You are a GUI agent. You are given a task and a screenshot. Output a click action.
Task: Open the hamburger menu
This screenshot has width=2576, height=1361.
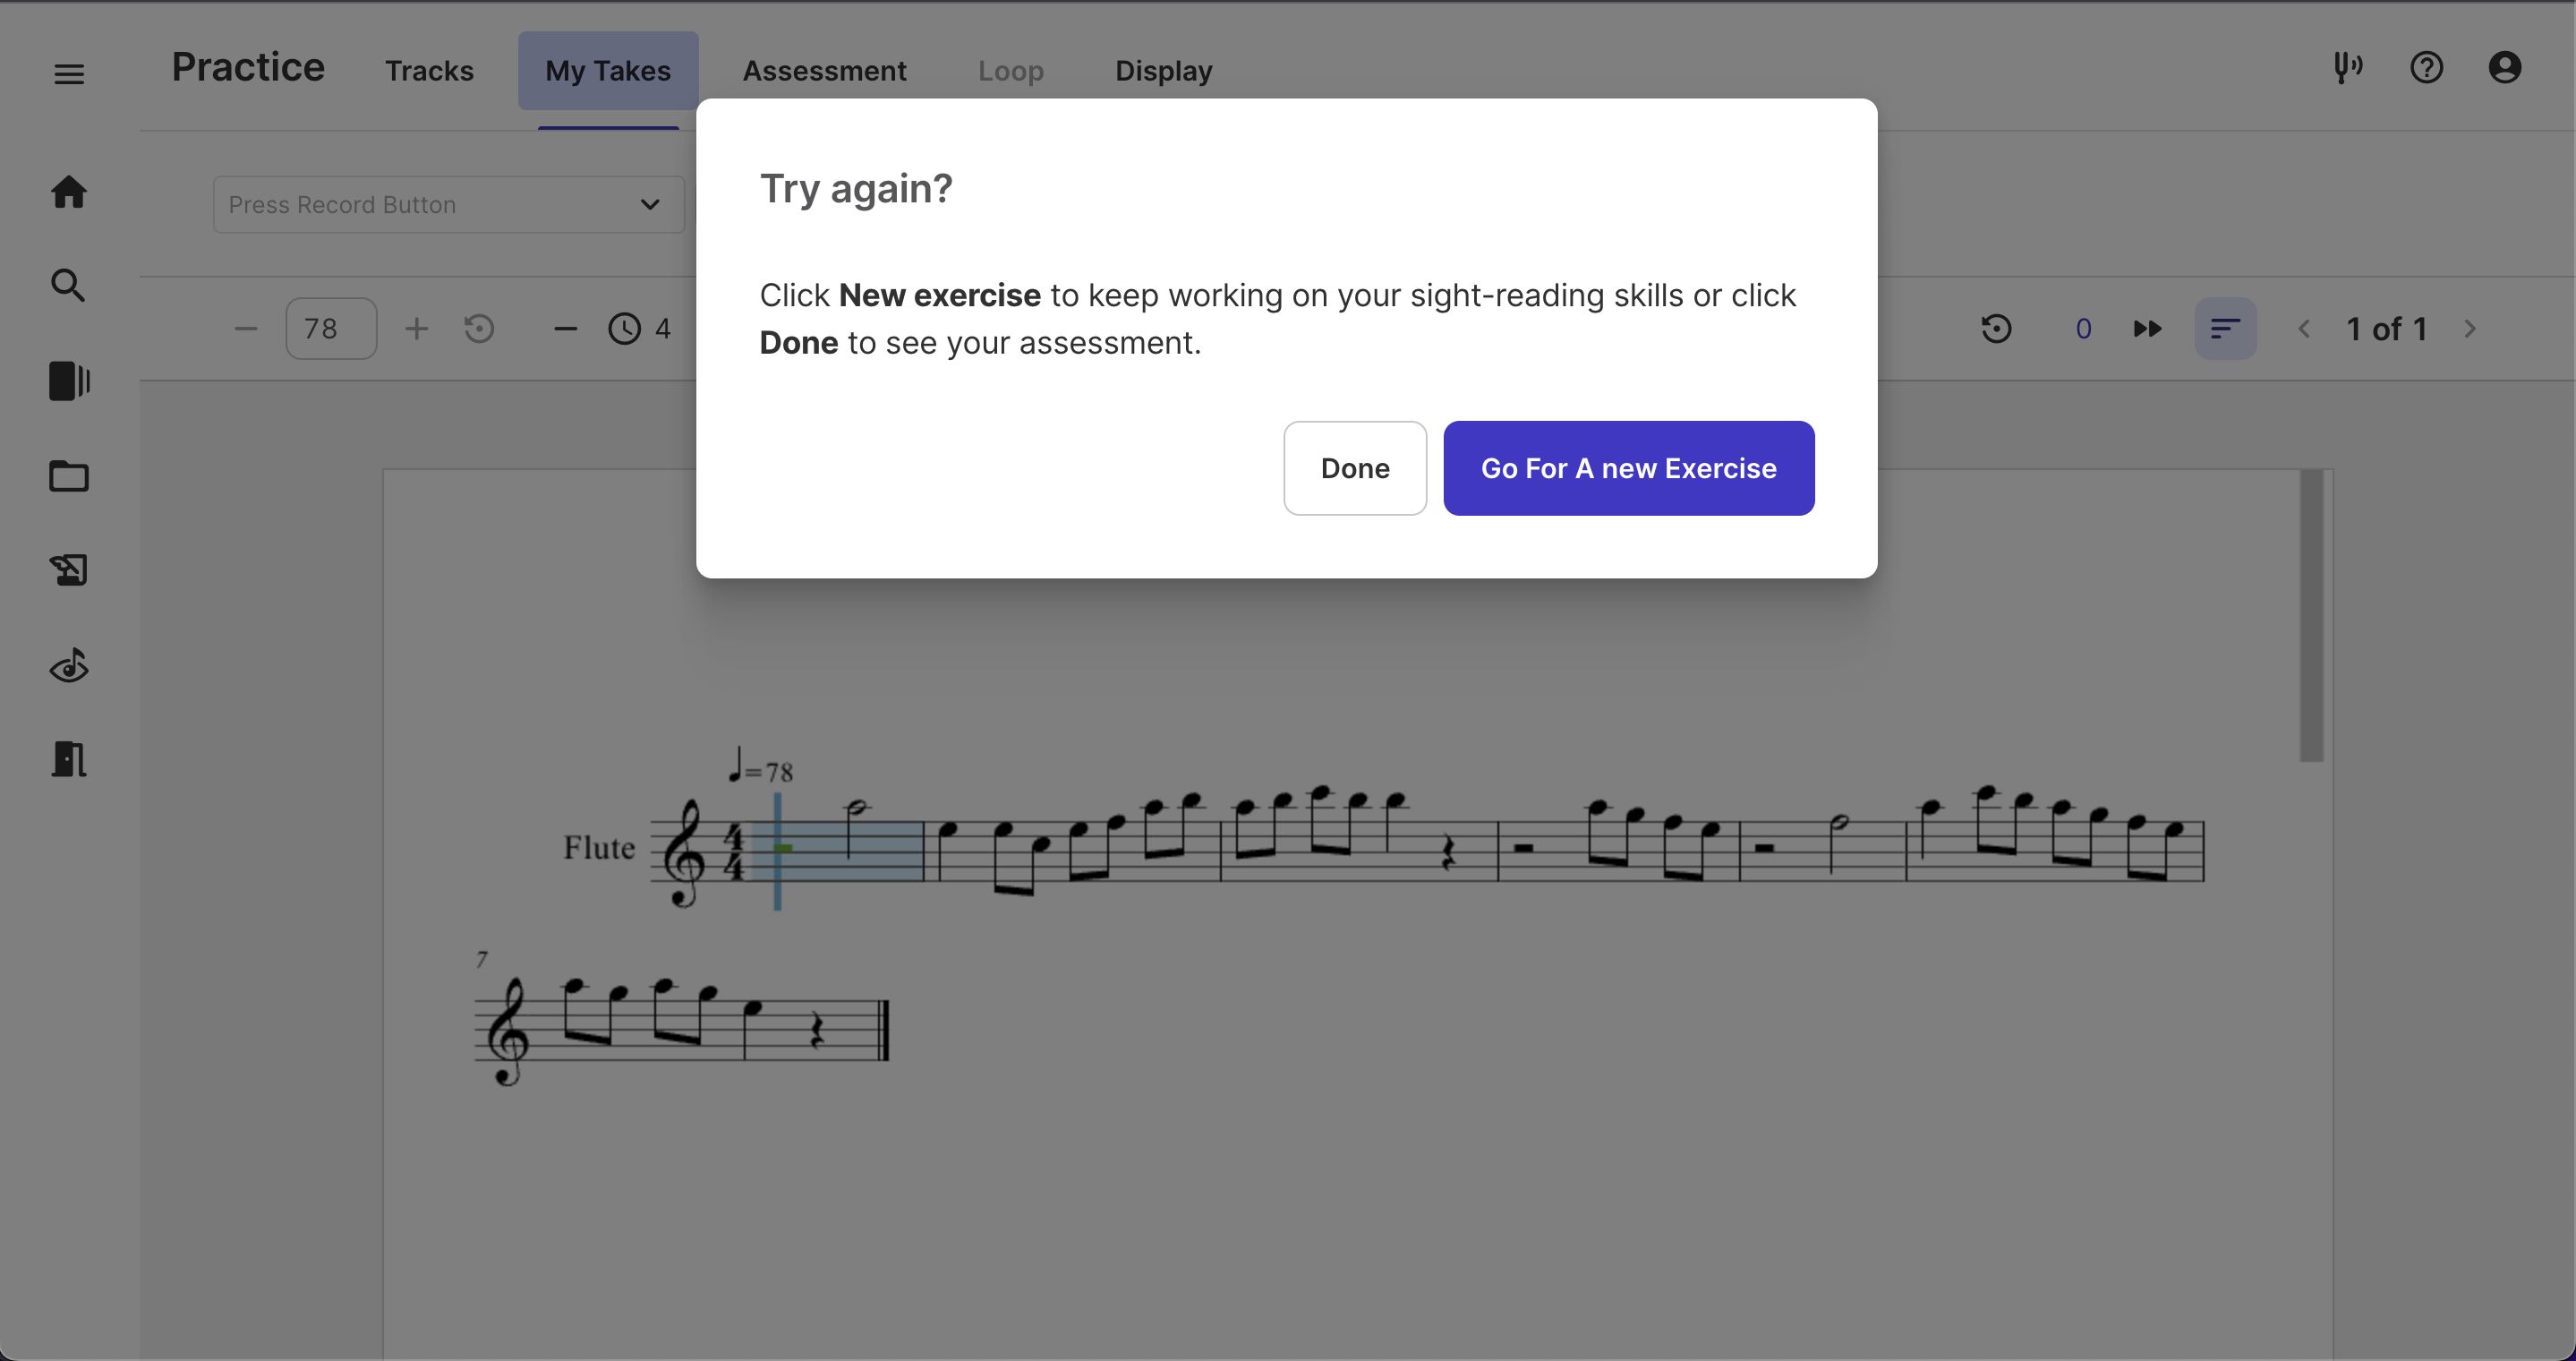click(x=69, y=74)
